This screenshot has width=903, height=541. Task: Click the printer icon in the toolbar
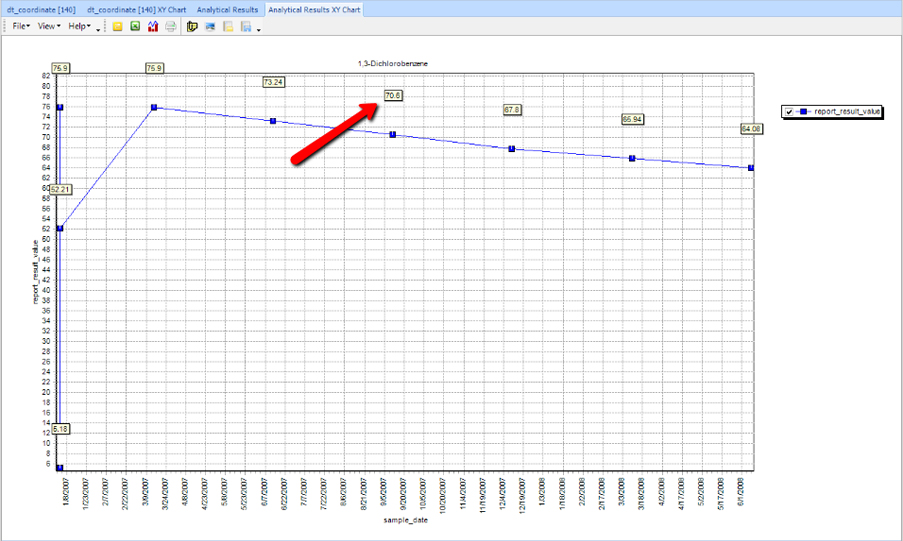pyautogui.click(x=170, y=27)
